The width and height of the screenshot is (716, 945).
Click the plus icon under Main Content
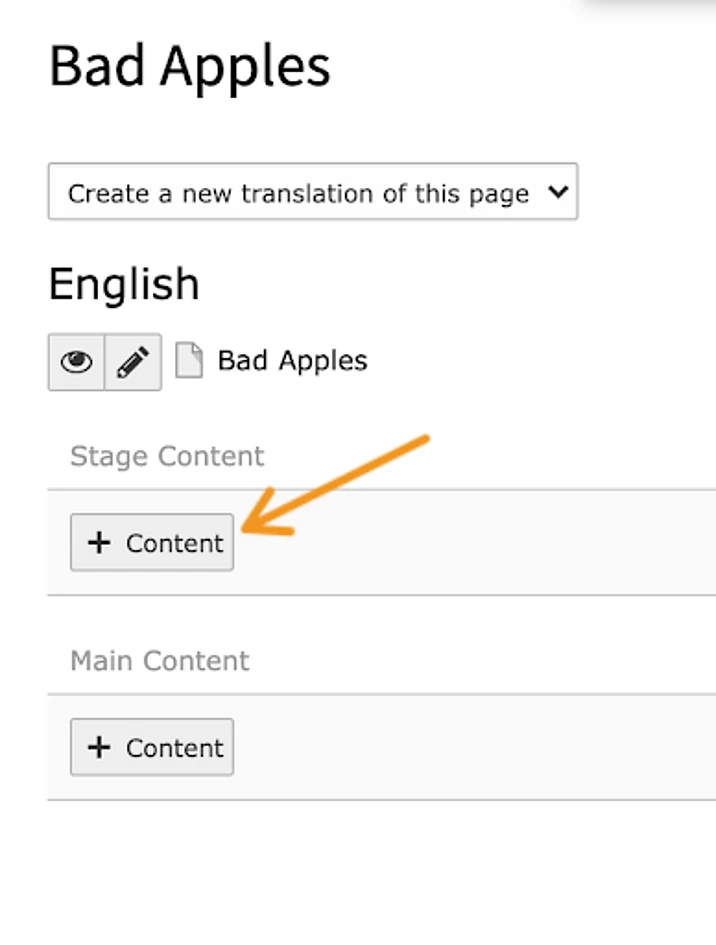tap(99, 748)
